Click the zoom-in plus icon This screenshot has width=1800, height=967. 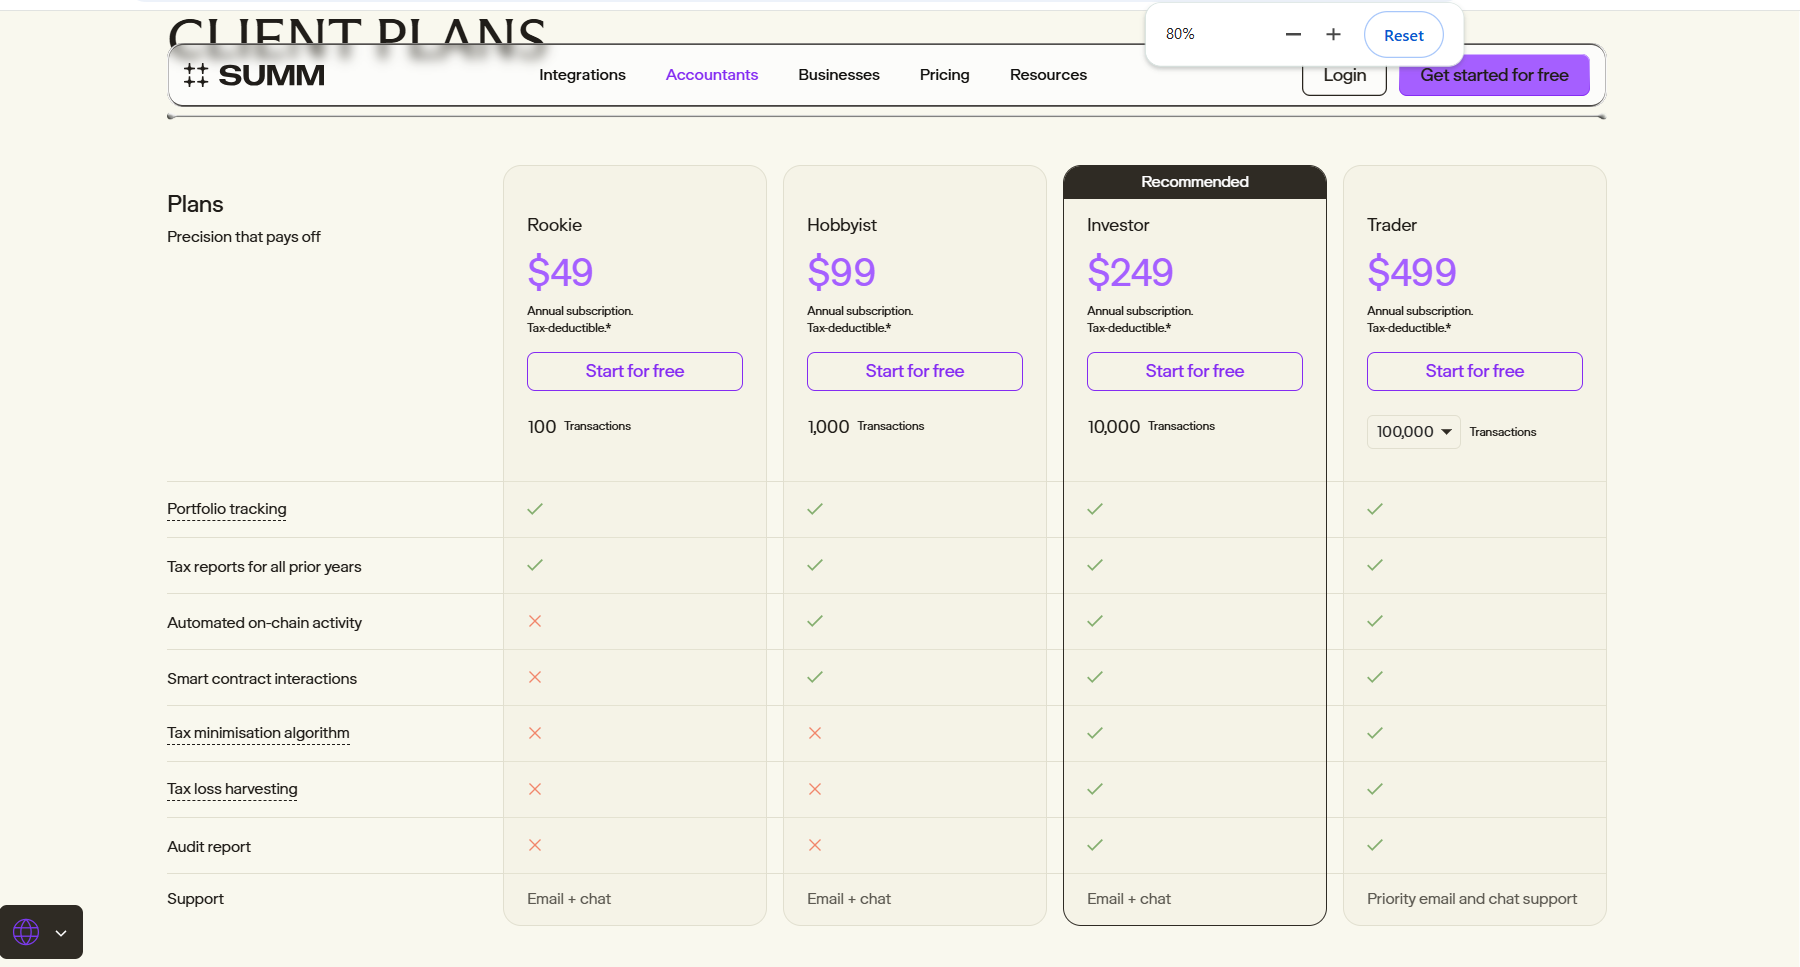click(x=1333, y=34)
